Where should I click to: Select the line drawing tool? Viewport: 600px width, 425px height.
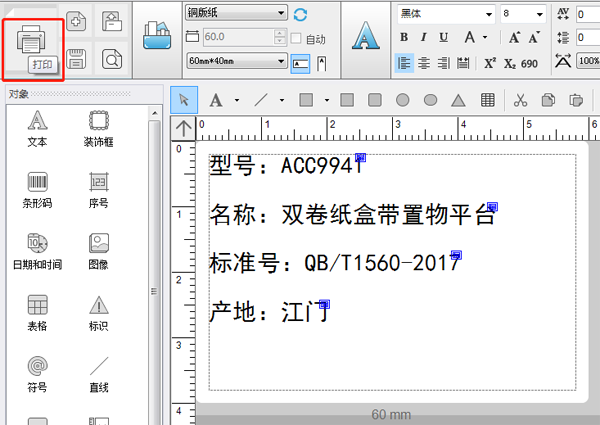[x=261, y=100]
